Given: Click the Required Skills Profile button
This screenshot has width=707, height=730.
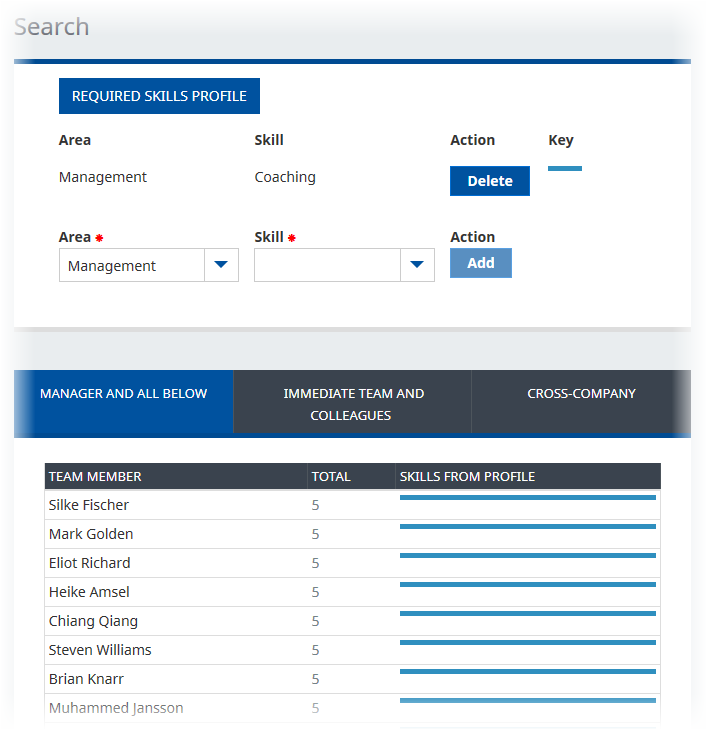Looking at the screenshot, I should tap(159, 96).
